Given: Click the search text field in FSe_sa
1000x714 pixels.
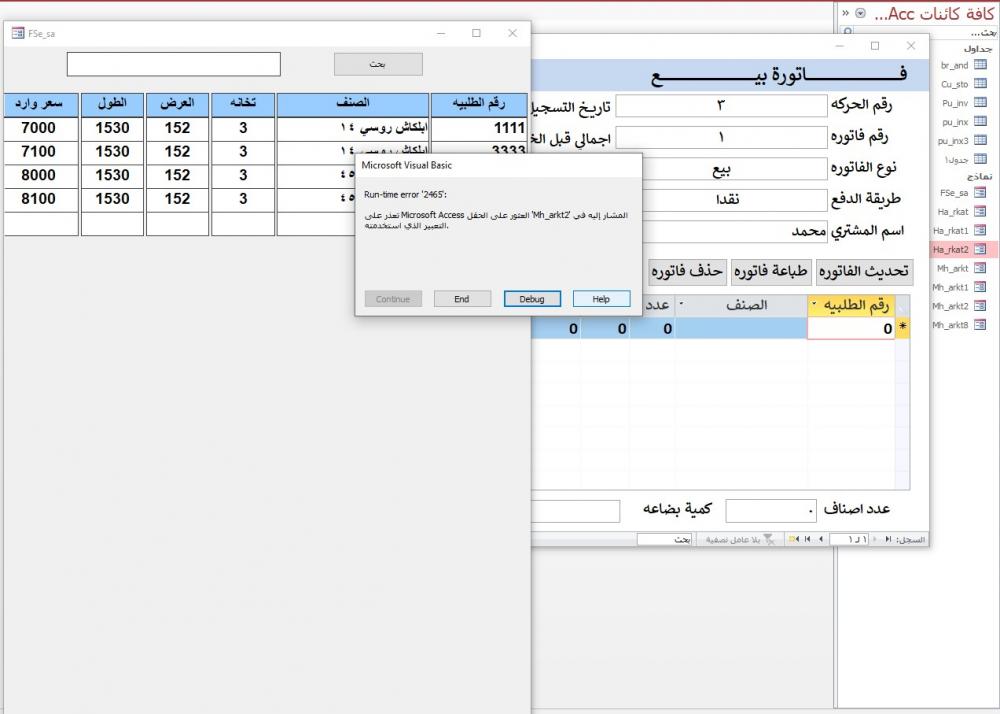Looking at the screenshot, I should coord(174,64).
